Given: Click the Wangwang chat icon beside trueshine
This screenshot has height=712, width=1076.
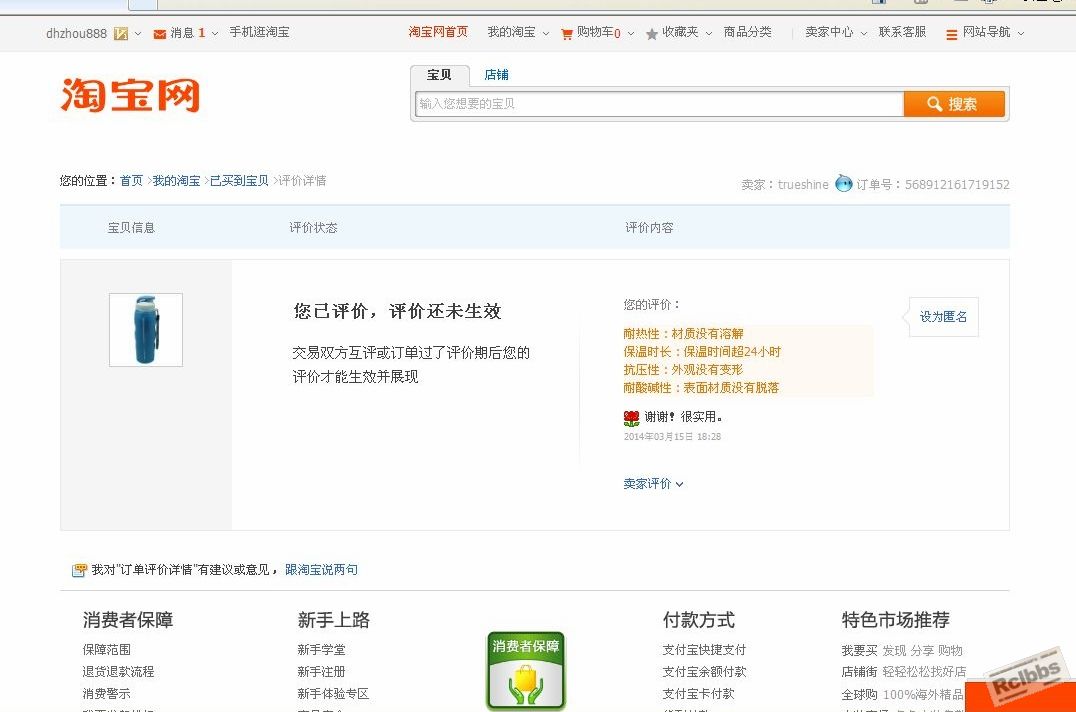Looking at the screenshot, I should (843, 183).
